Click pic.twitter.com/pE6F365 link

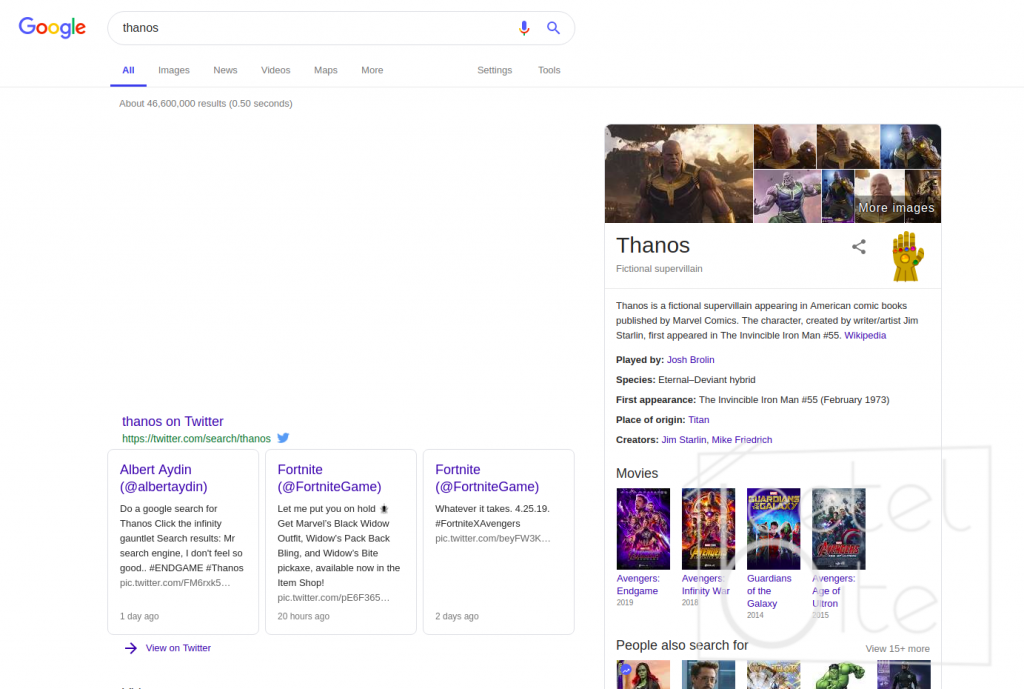pyautogui.click(x=333, y=598)
